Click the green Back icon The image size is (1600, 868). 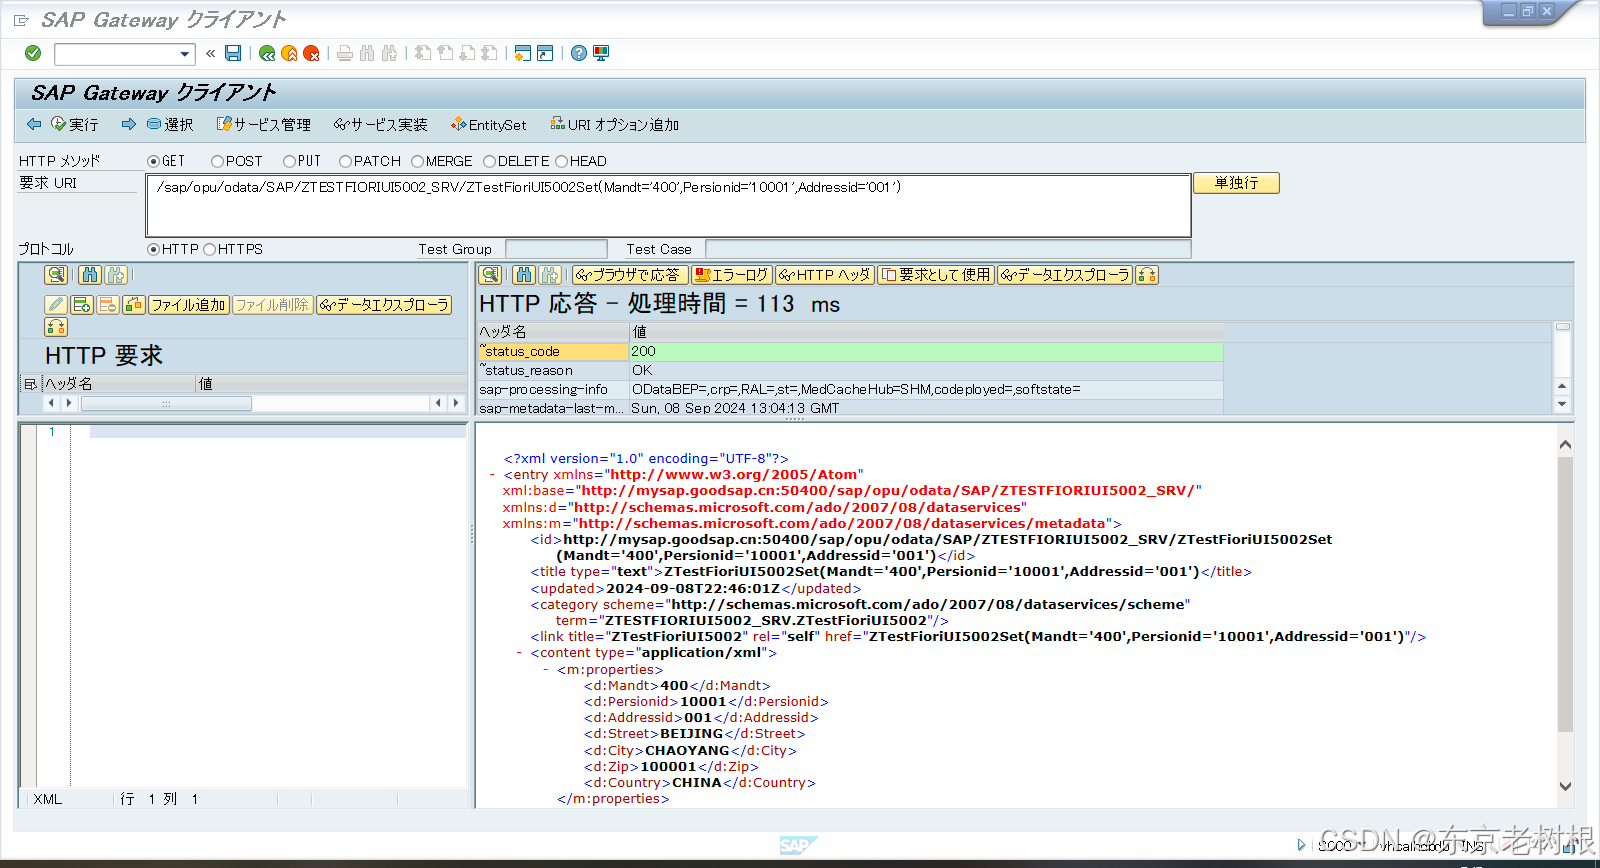tap(267, 53)
